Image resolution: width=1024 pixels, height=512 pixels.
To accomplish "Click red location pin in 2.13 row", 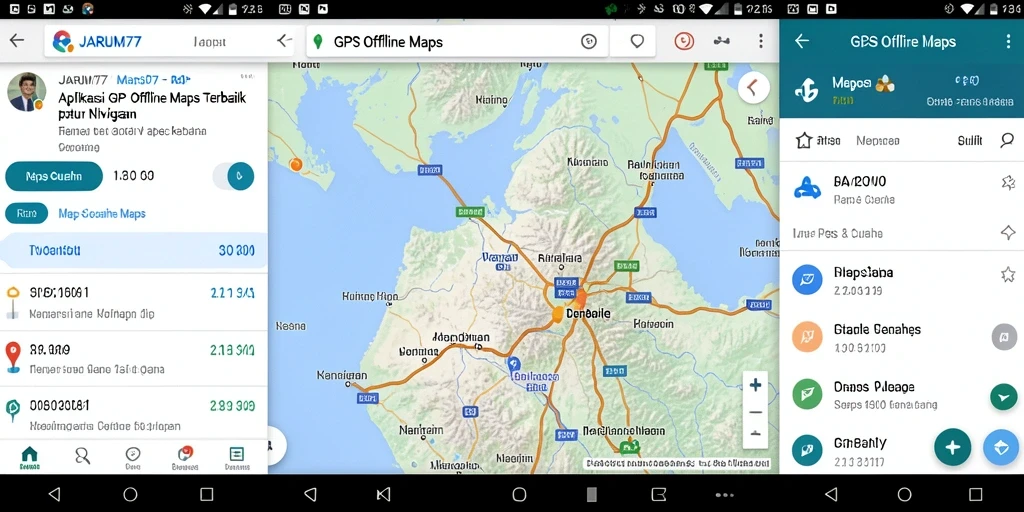I will 13,357.
